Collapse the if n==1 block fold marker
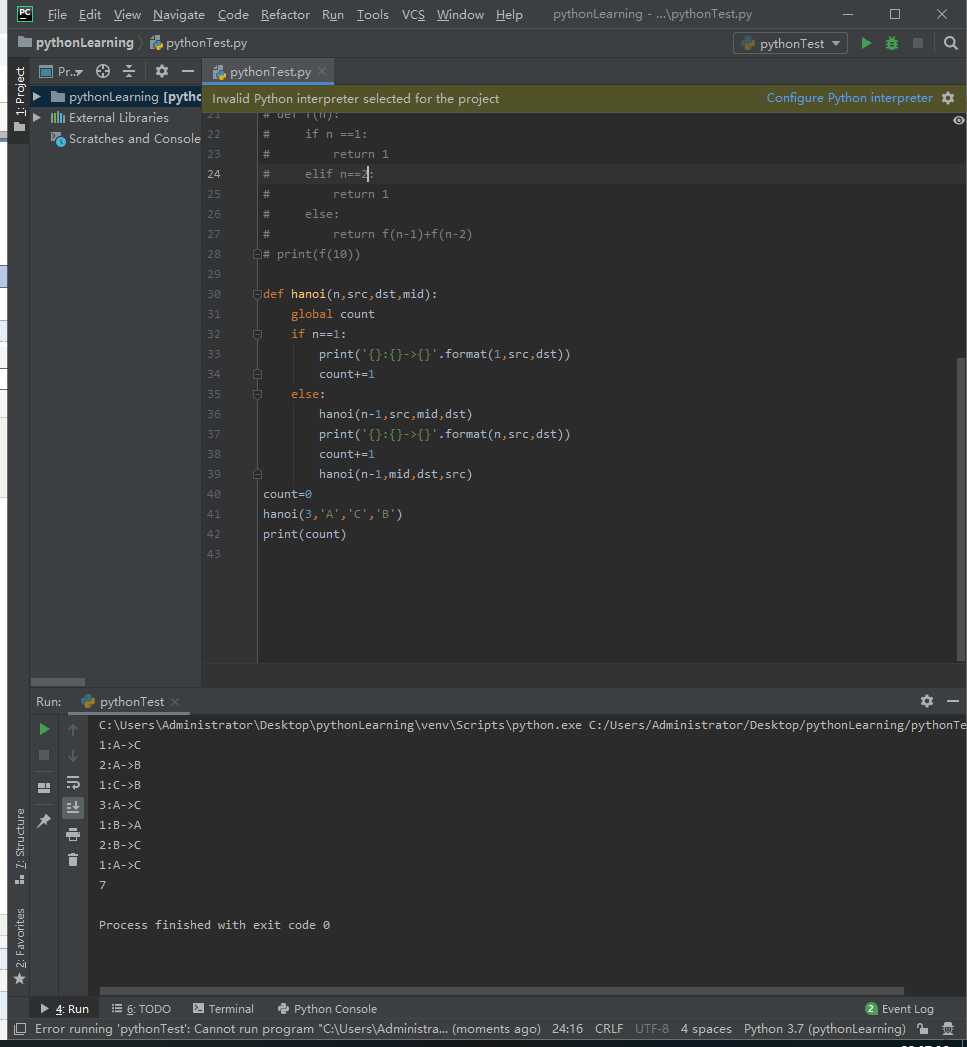Viewport: 967px width, 1047px height. (257, 334)
